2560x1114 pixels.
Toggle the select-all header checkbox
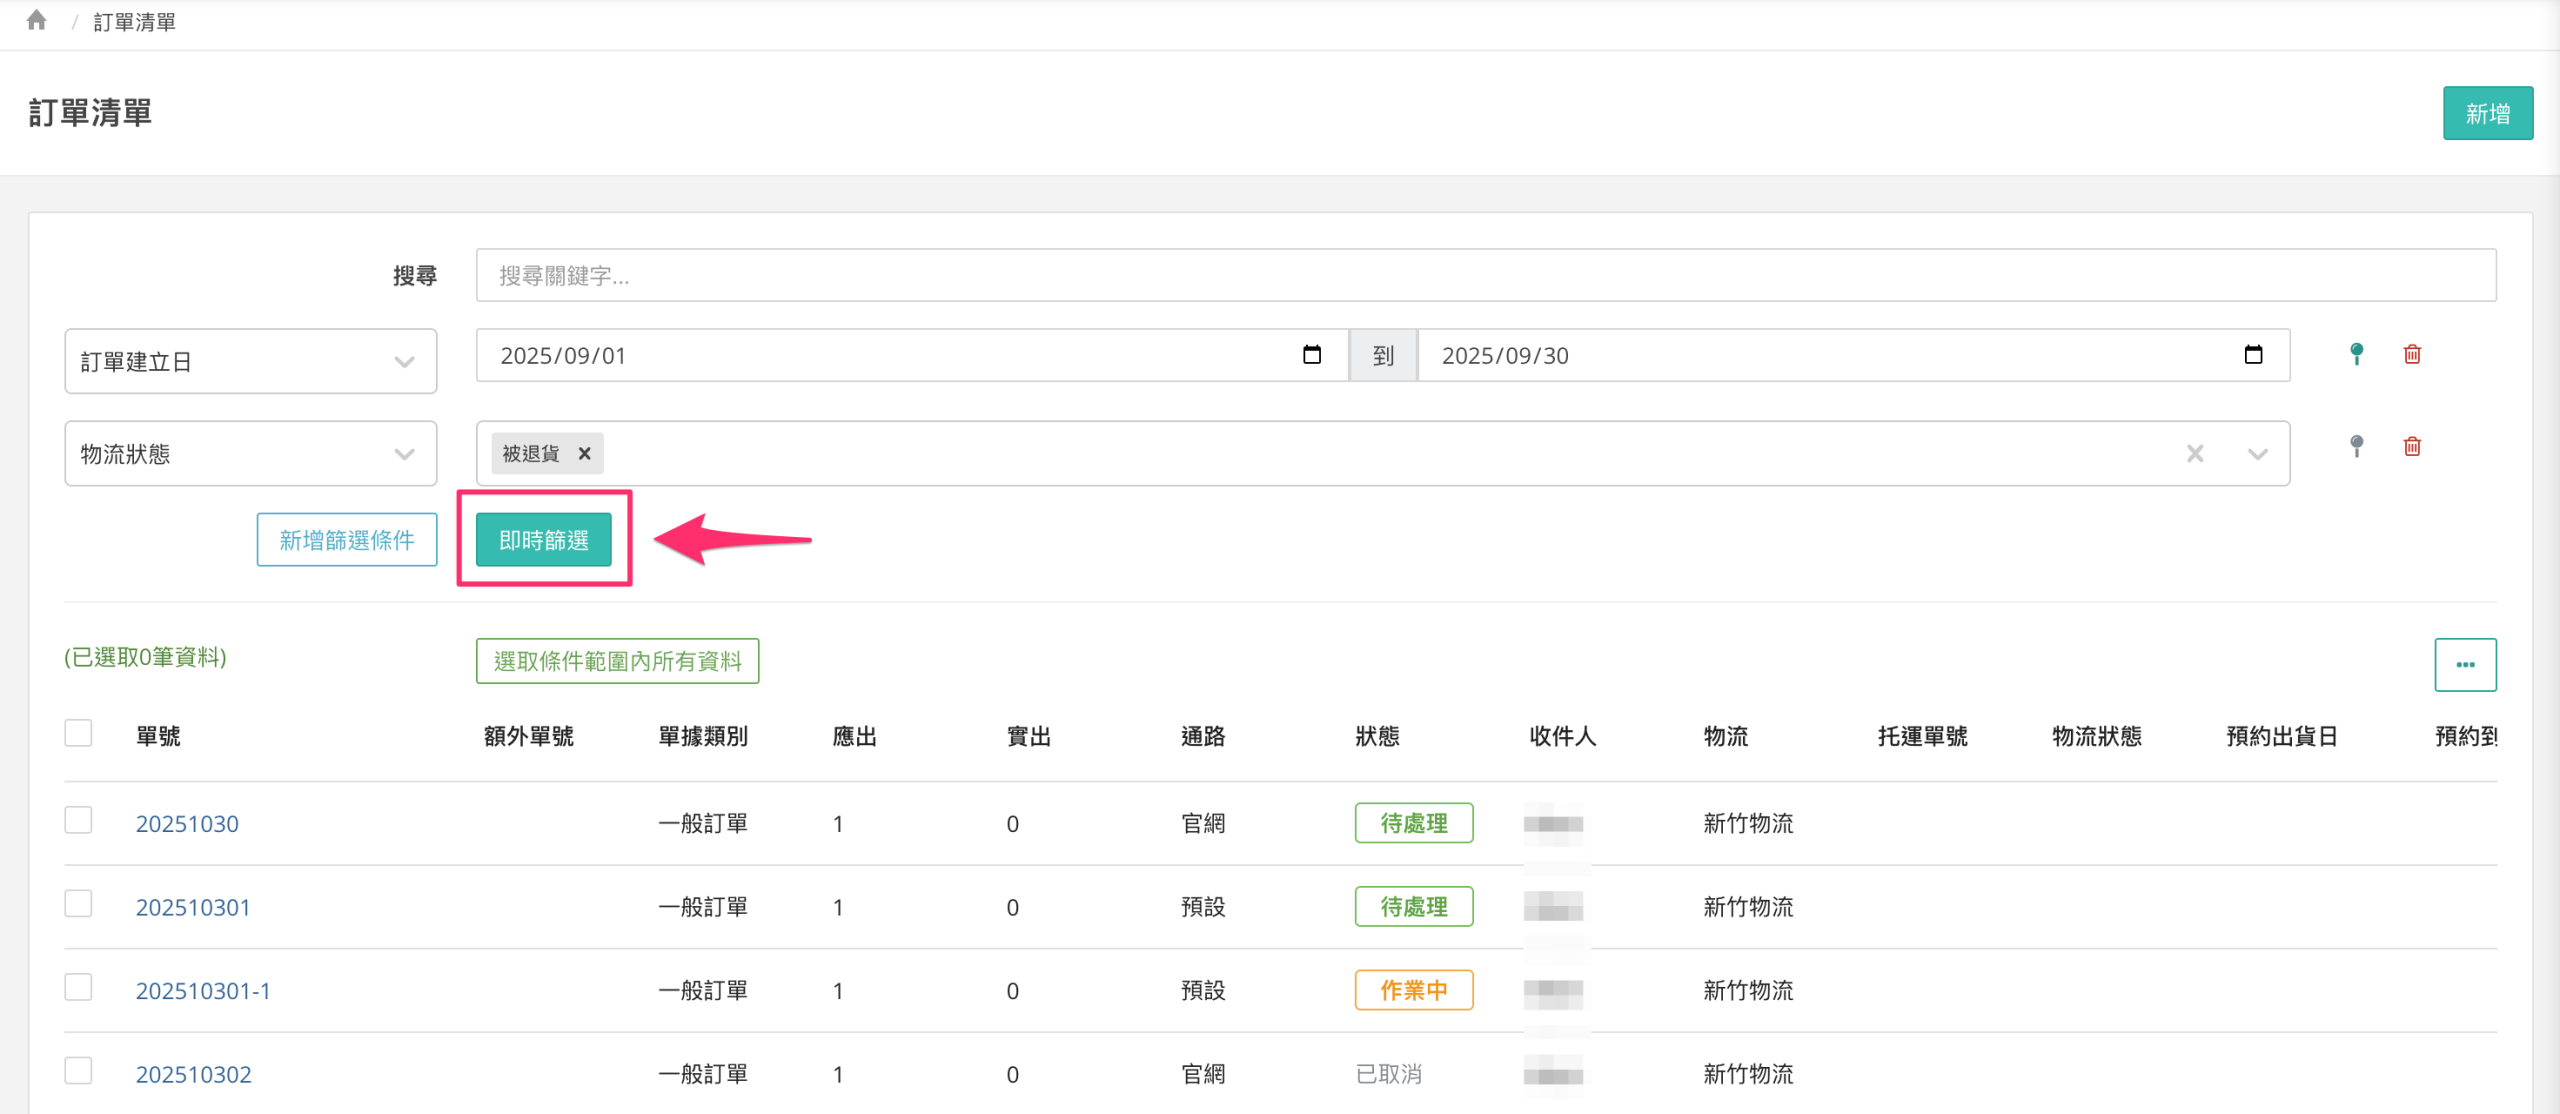point(78,734)
